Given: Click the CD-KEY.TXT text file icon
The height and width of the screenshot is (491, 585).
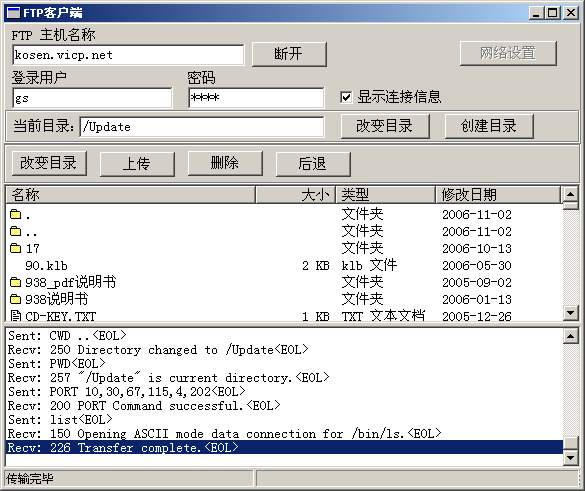Looking at the screenshot, I should [15, 316].
